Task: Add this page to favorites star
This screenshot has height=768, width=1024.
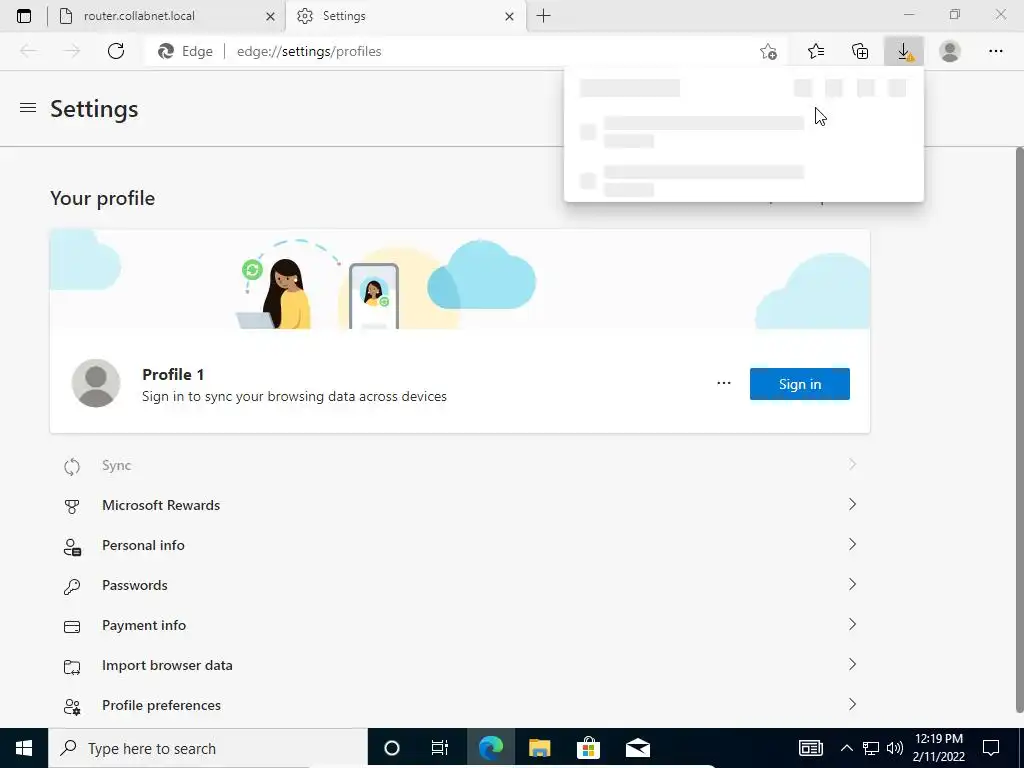Action: tap(768, 52)
